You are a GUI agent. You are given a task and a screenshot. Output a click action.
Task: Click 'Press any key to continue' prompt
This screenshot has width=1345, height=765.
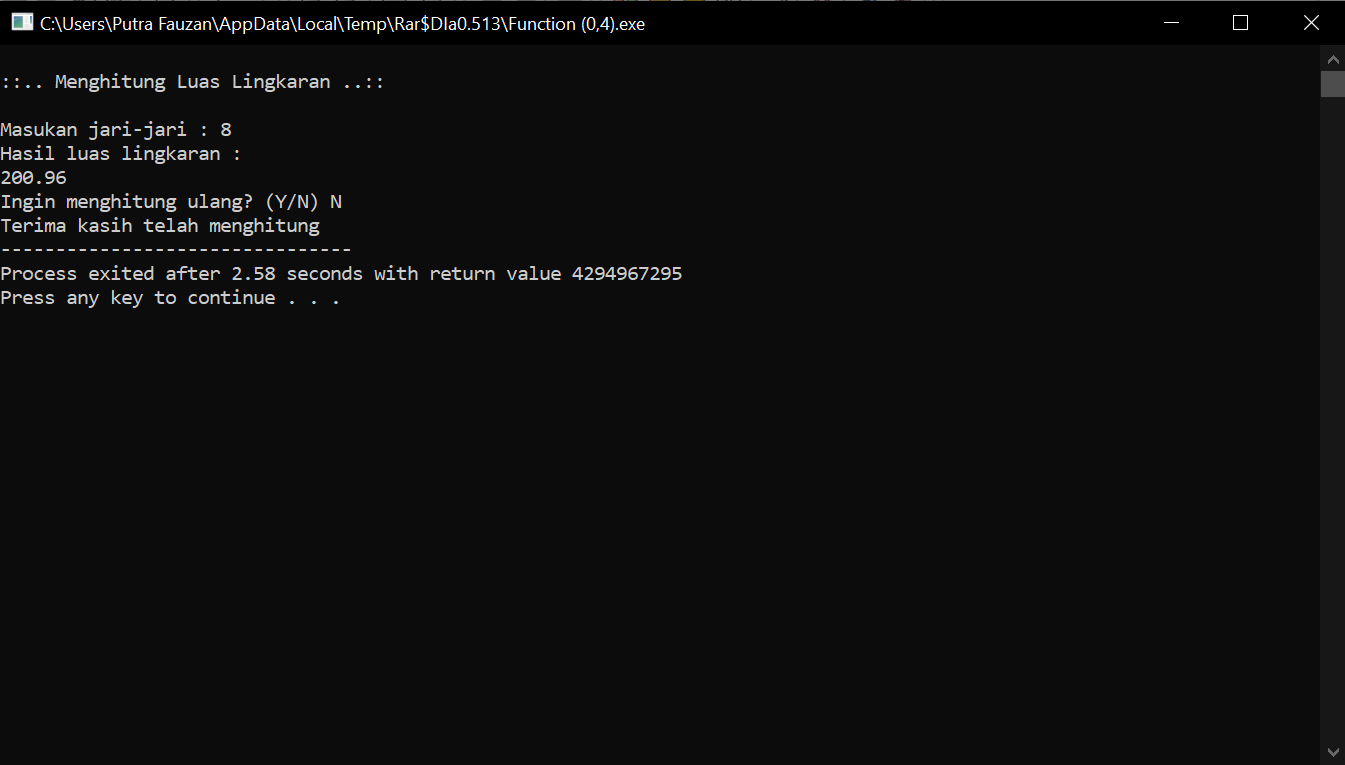170,297
